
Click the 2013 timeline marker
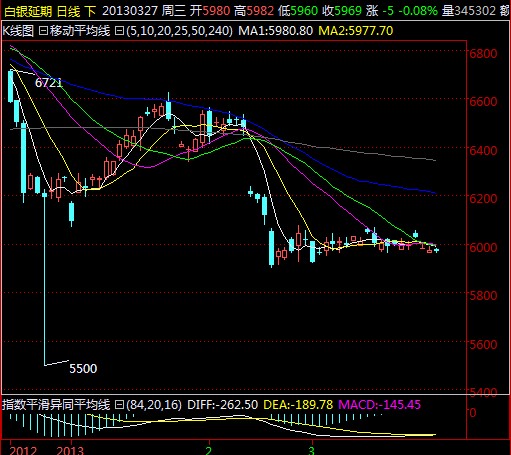tap(70, 450)
